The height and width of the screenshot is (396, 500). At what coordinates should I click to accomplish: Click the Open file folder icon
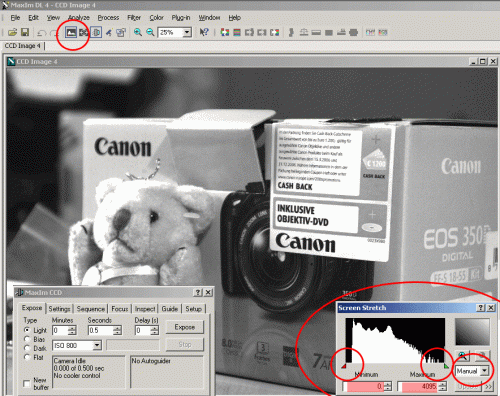tap(13, 32)
